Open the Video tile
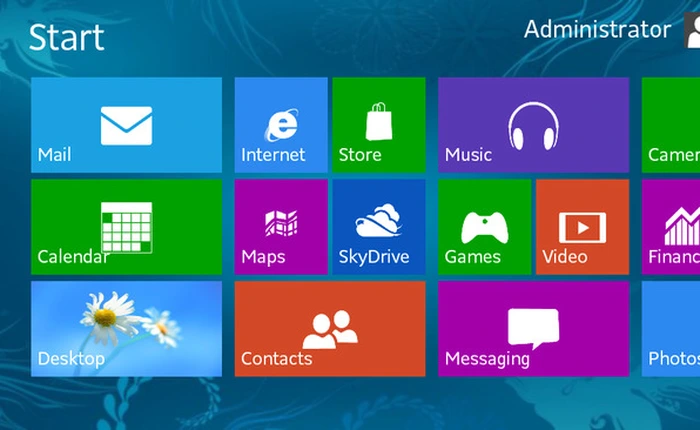 pos(583,227)
